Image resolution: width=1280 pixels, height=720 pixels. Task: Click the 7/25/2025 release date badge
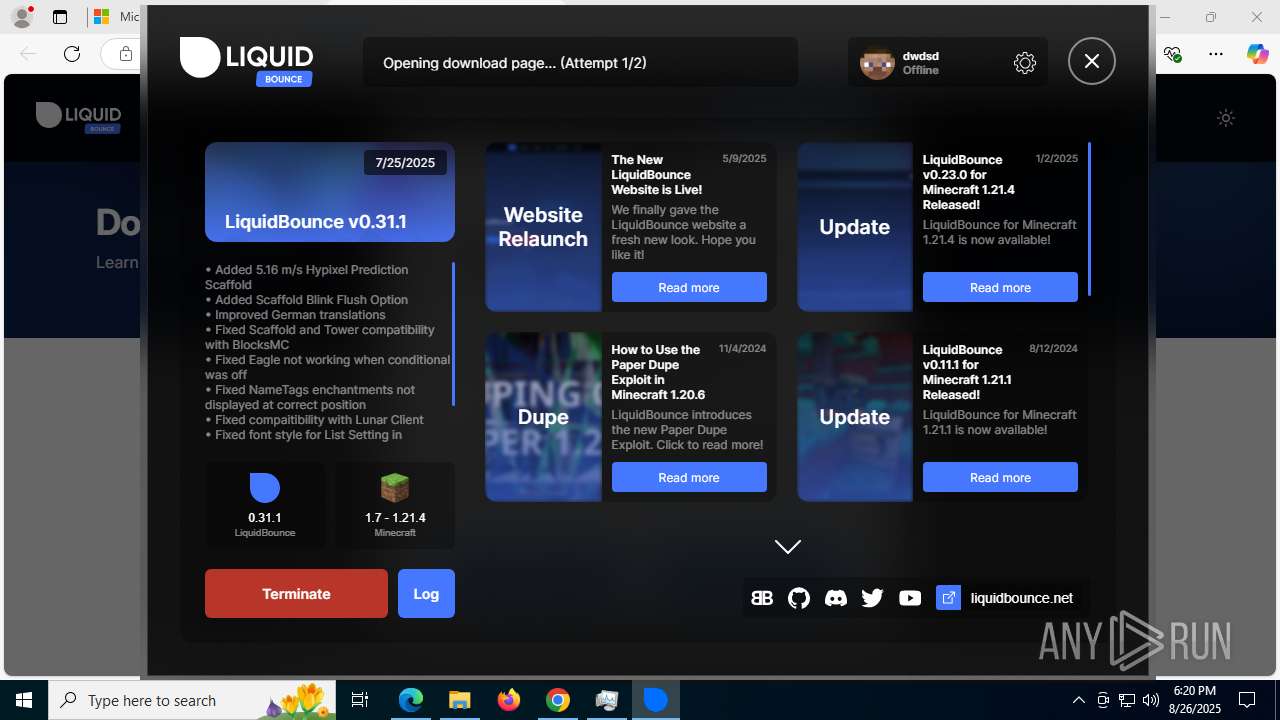coord(405,162)
